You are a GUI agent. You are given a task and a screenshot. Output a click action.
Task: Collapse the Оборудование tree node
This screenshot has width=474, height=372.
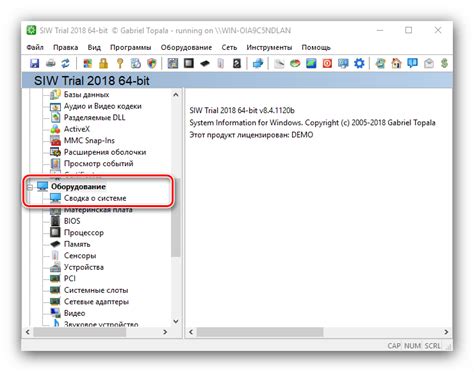click(x=30, y=187)
